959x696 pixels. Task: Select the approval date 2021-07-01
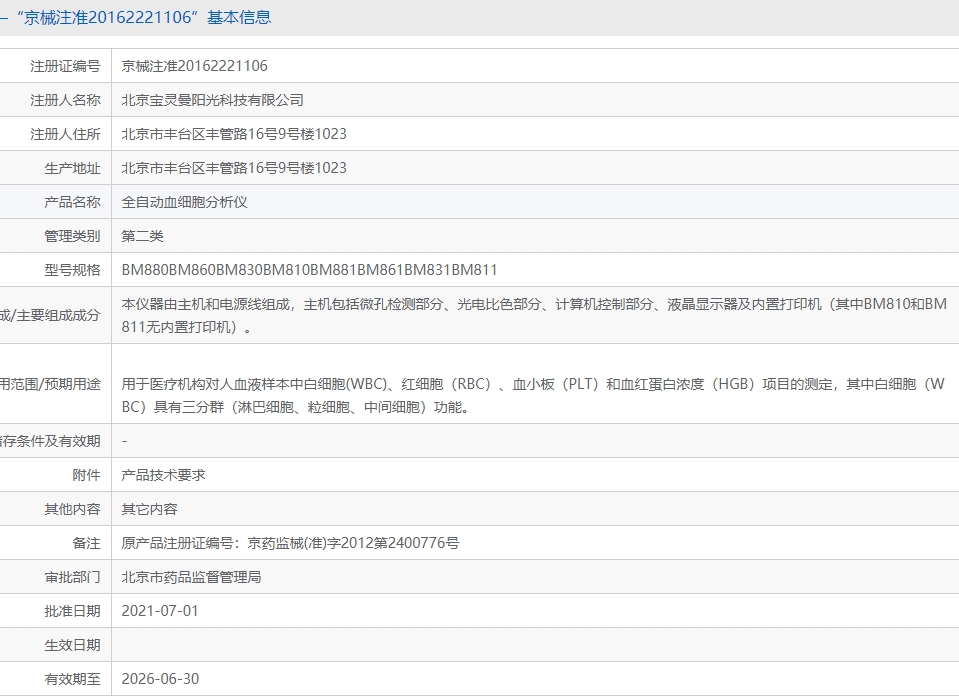coord(160,611)
